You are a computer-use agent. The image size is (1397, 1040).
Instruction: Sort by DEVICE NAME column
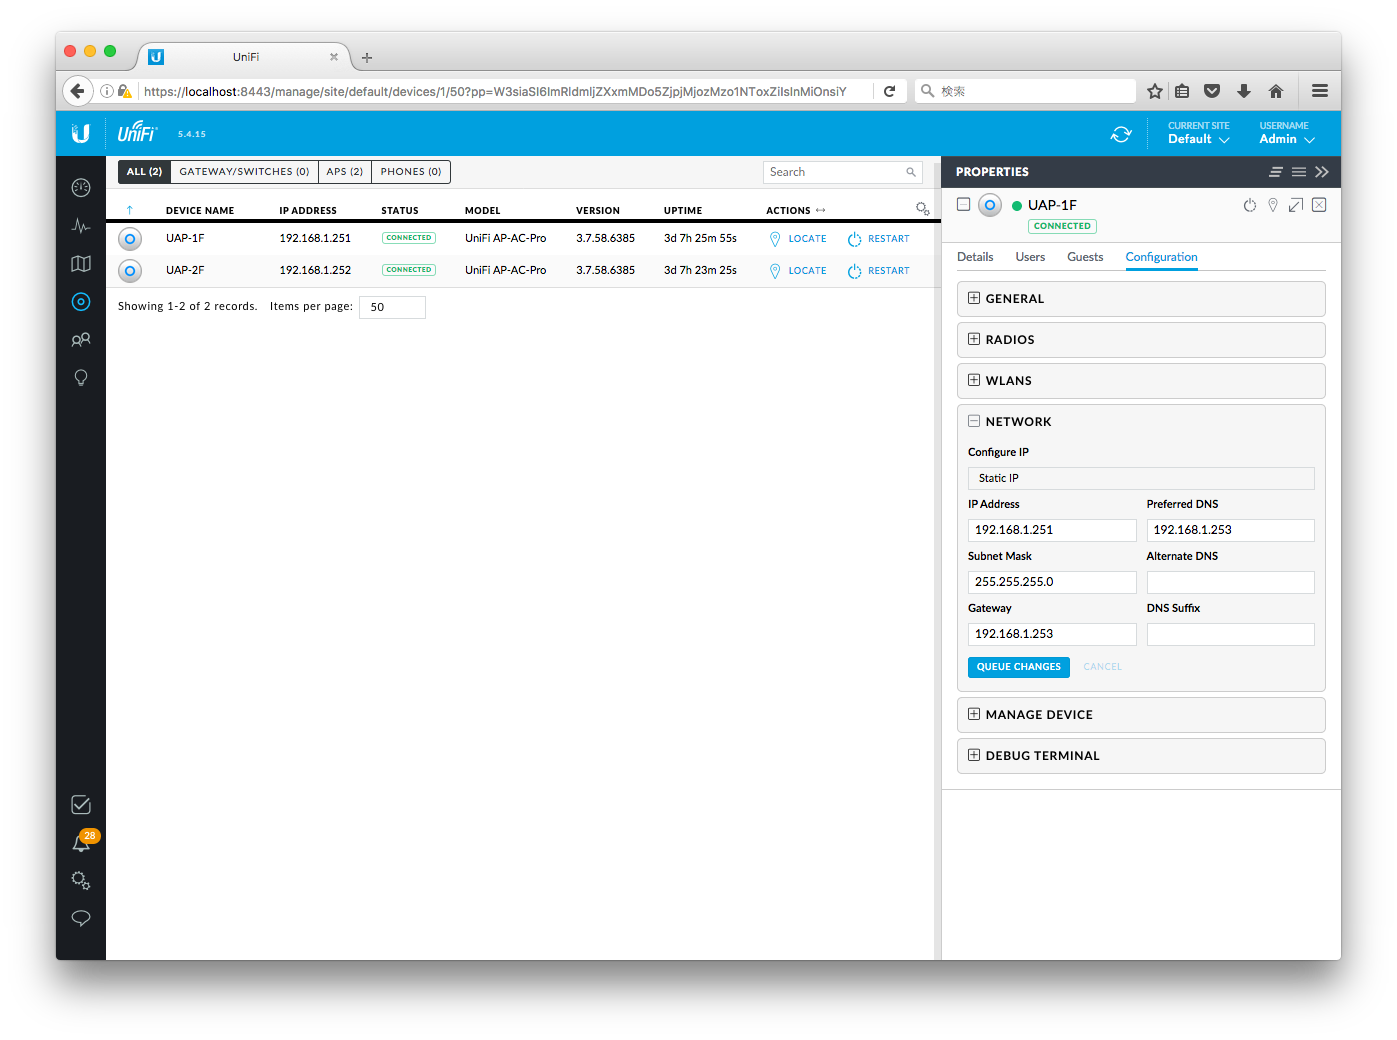200,211
